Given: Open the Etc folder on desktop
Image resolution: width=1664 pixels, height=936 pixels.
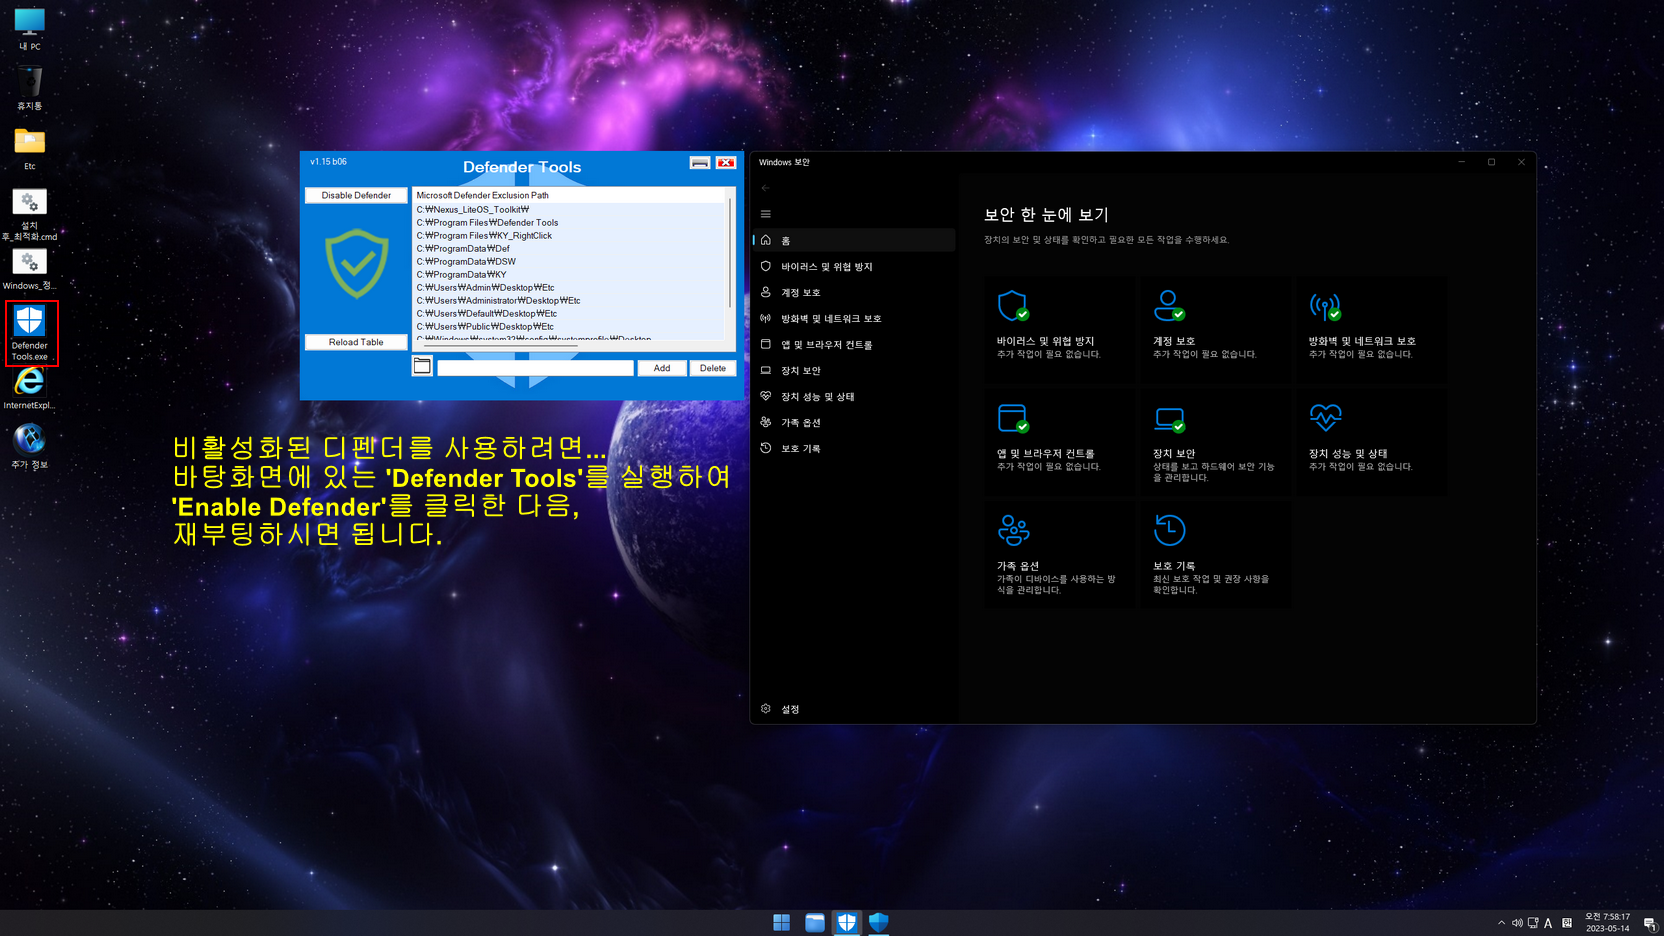Looking at the screenshot, I should (29, 148).
